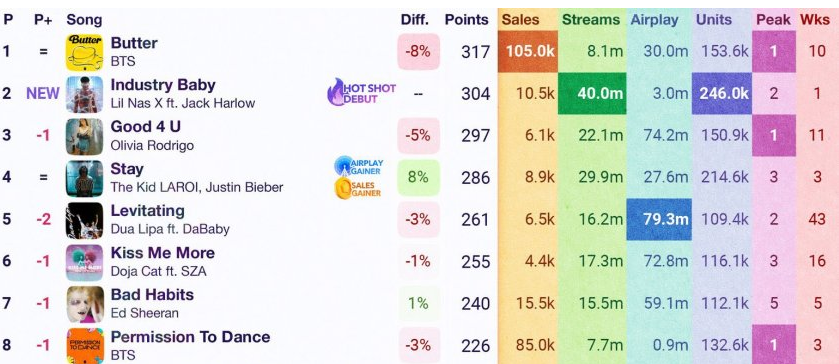Select the Units column header
The height and width of the screenshot is (364, 839).
coord(714,20)
